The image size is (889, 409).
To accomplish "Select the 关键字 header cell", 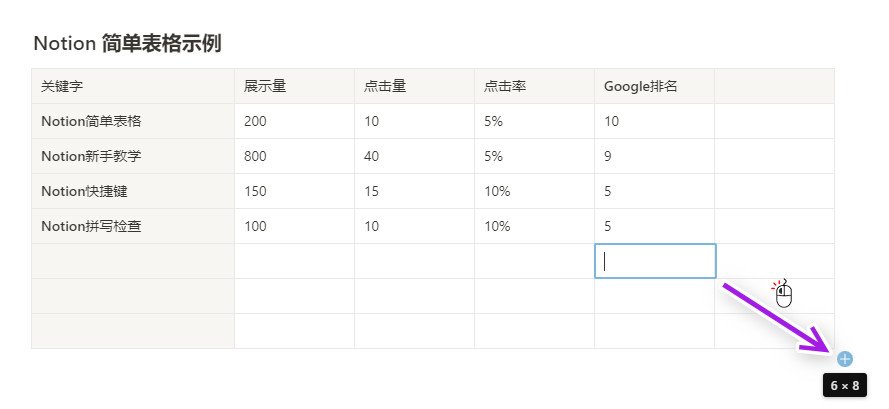I will pyautogui.click(x=133, y=86).
